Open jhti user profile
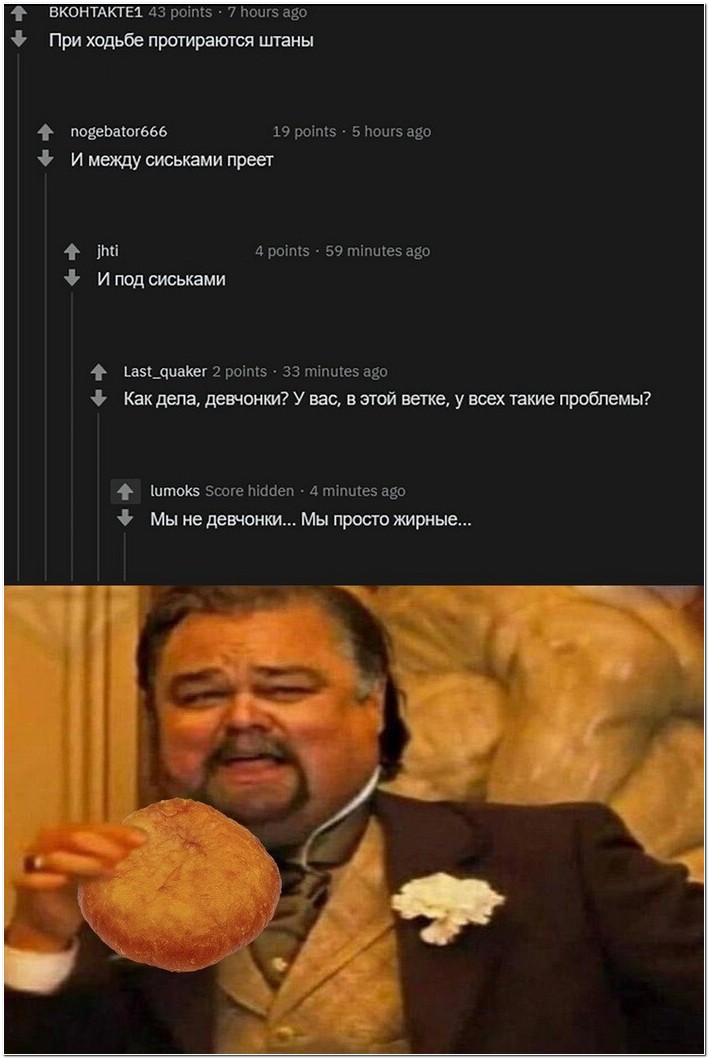The image size is (709, 1059). point(107,251)
